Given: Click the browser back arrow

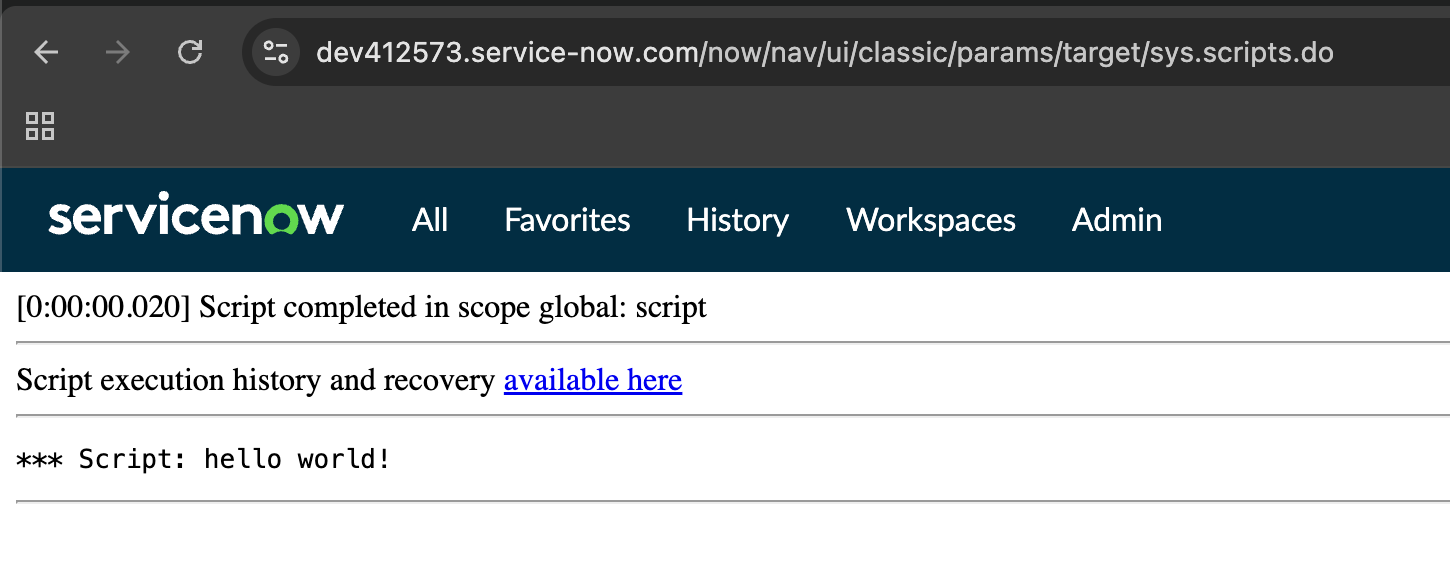Looking at the screenshot, I should point(47,52).
